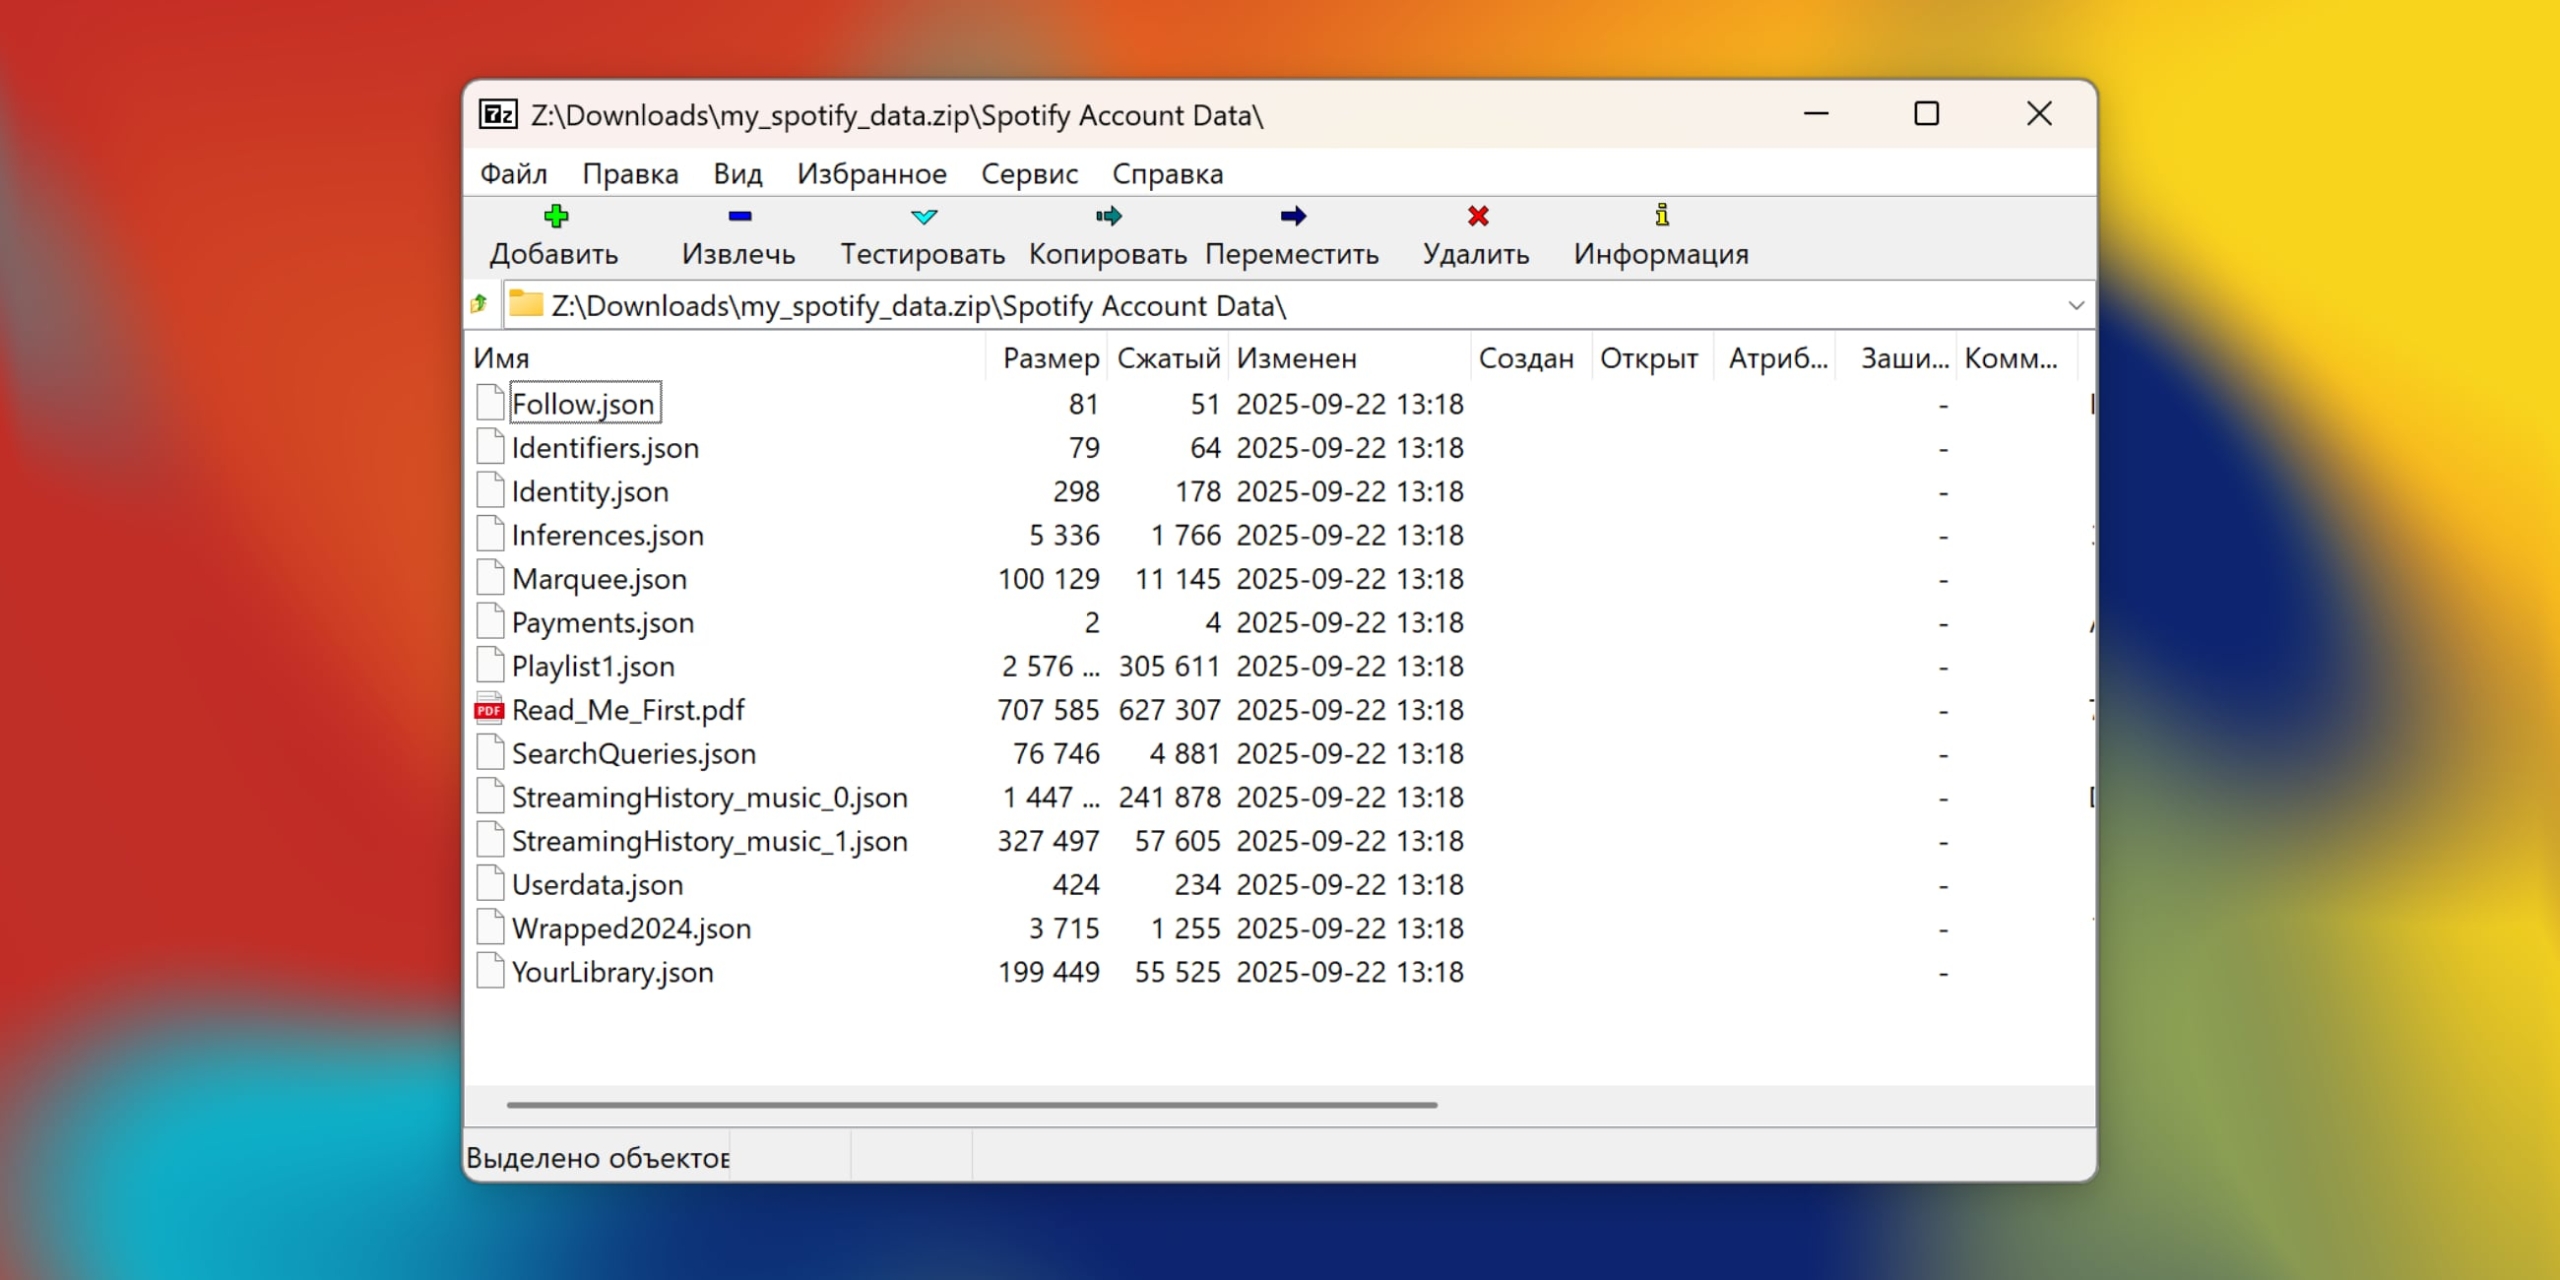This screenshot has height=1280, width=2560.
Task: Open the Вид menu
Action: (x=737, y=173)
